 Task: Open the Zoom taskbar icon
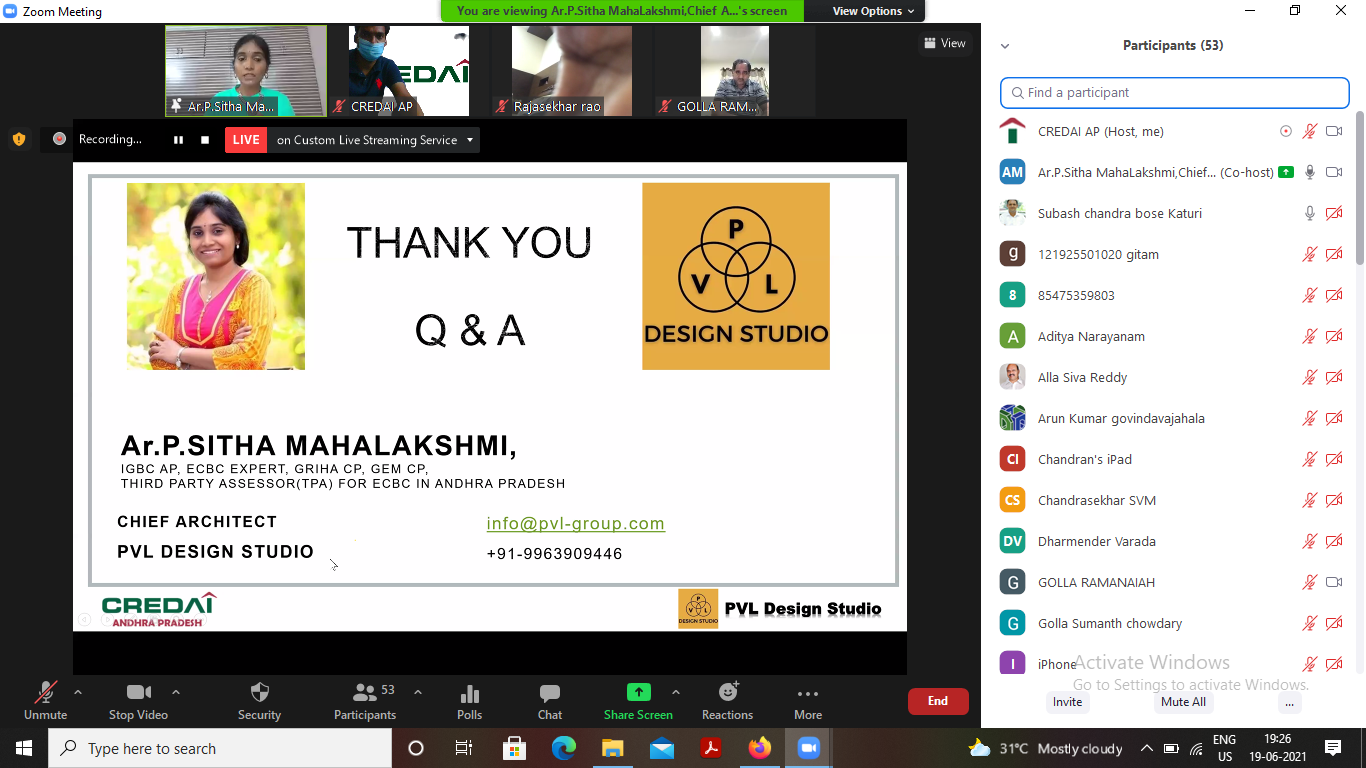808,748
